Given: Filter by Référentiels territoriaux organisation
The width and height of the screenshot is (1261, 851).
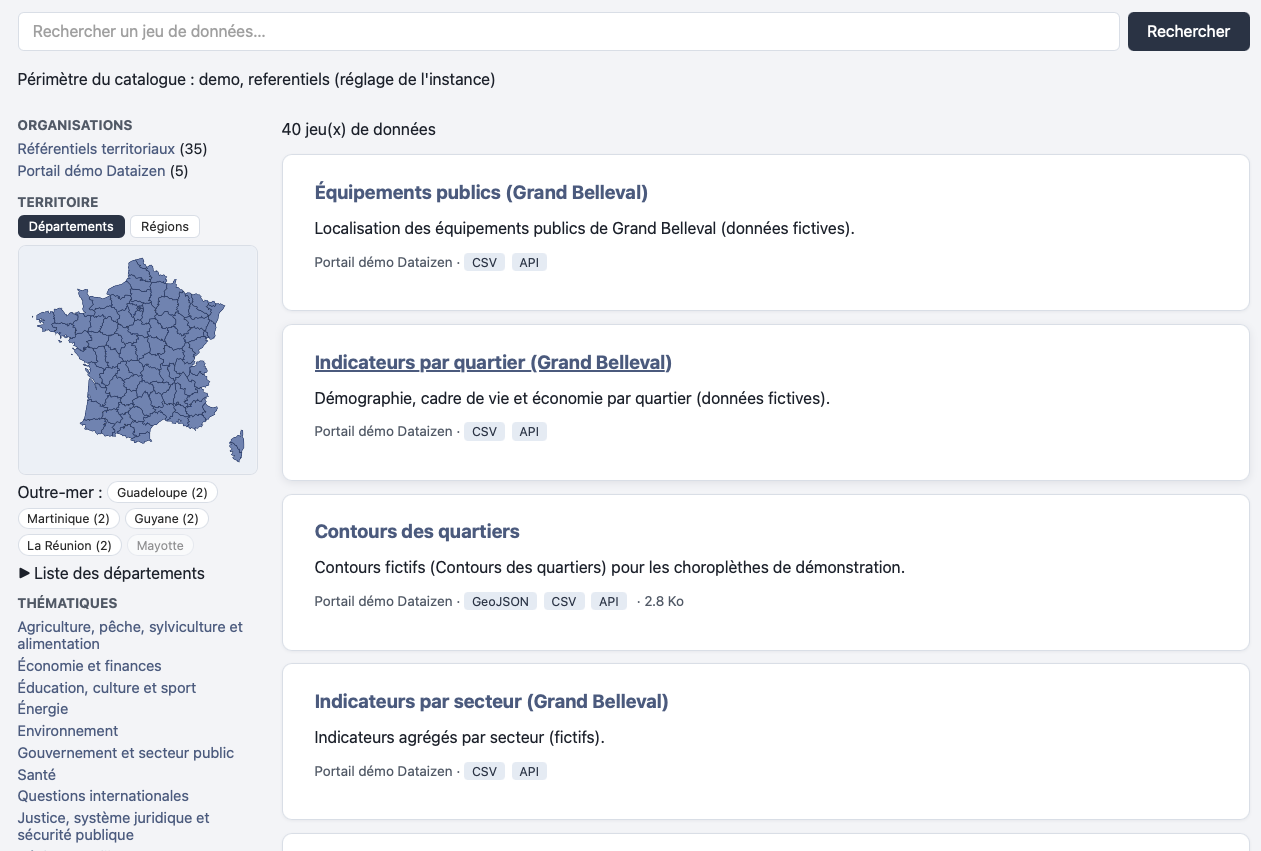Looking at the screenshot, I should (x=96, y=149).
